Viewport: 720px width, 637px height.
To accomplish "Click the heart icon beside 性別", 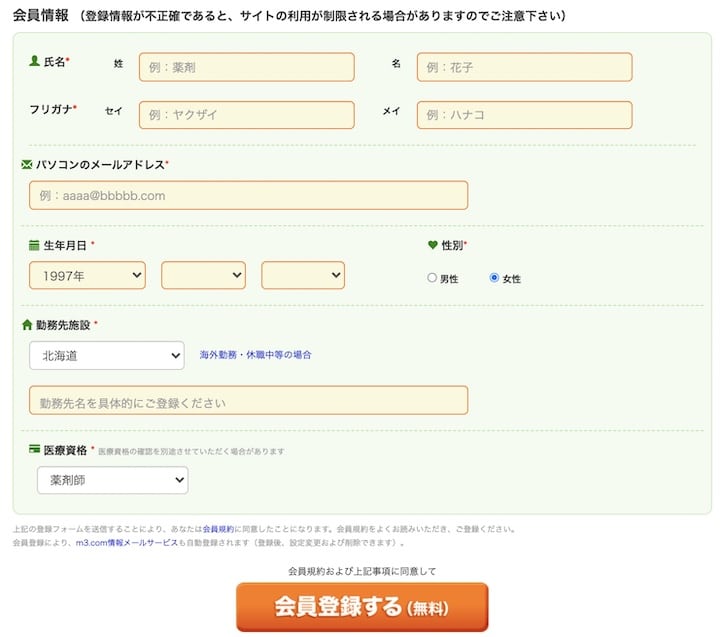I will [x=433, y=245].
